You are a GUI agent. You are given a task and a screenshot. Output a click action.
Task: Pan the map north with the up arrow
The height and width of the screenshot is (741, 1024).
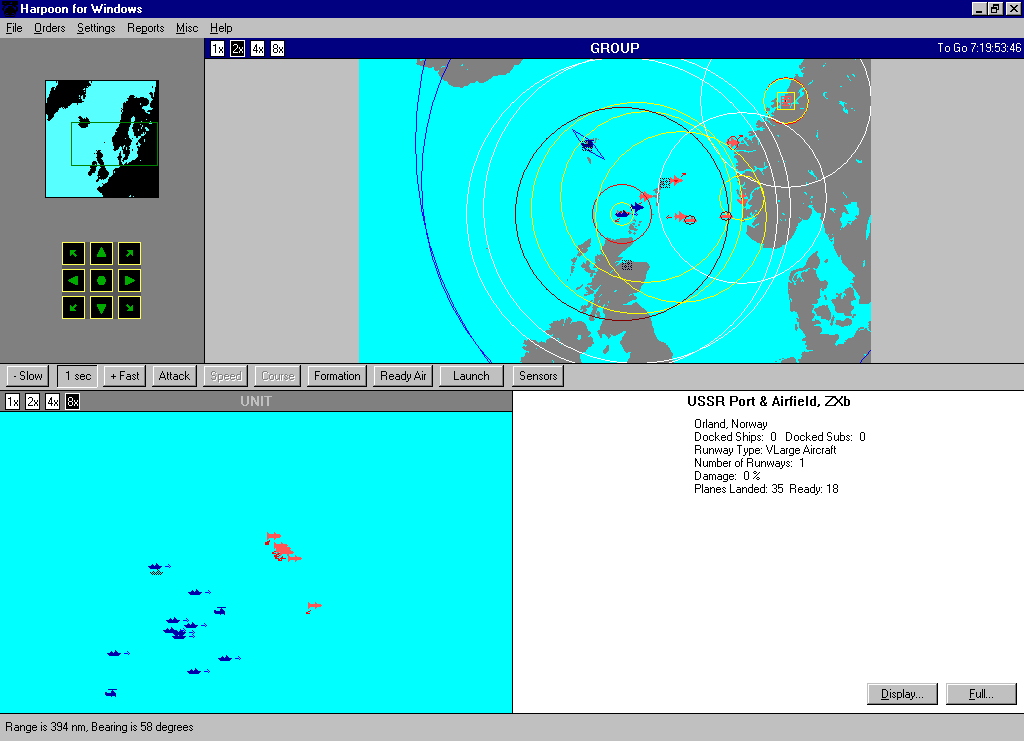(x=101, y=253)
